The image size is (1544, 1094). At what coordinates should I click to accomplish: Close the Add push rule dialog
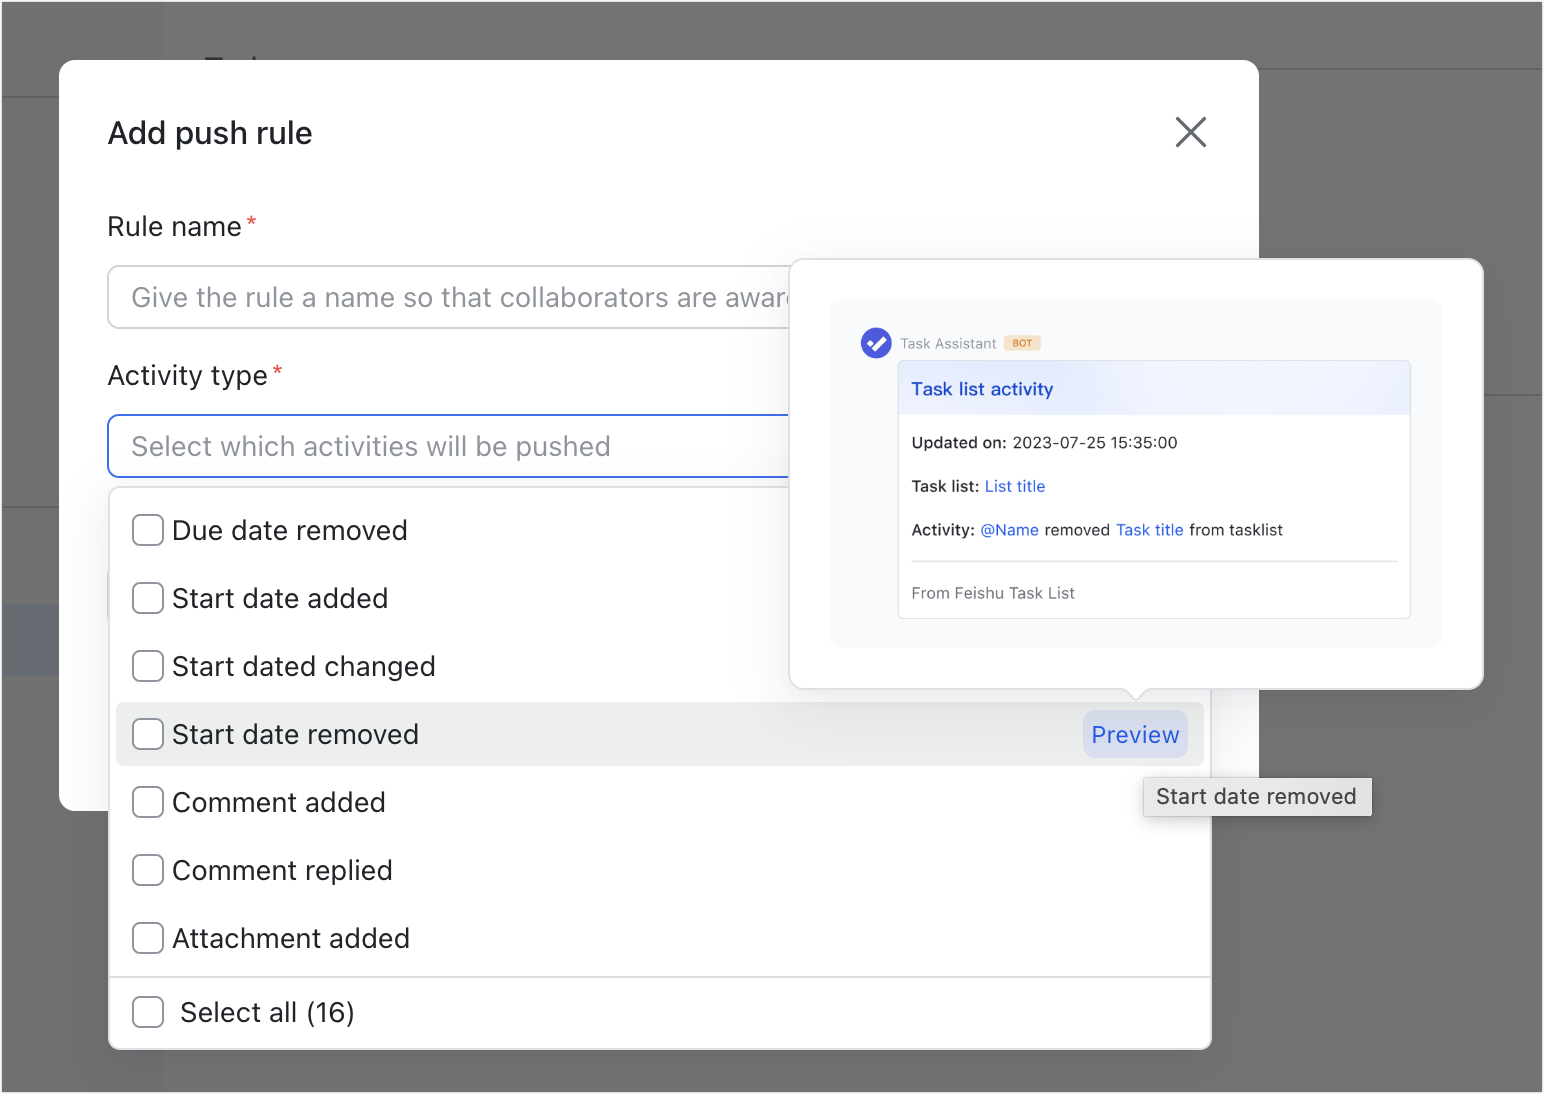tap(1190, 132)
